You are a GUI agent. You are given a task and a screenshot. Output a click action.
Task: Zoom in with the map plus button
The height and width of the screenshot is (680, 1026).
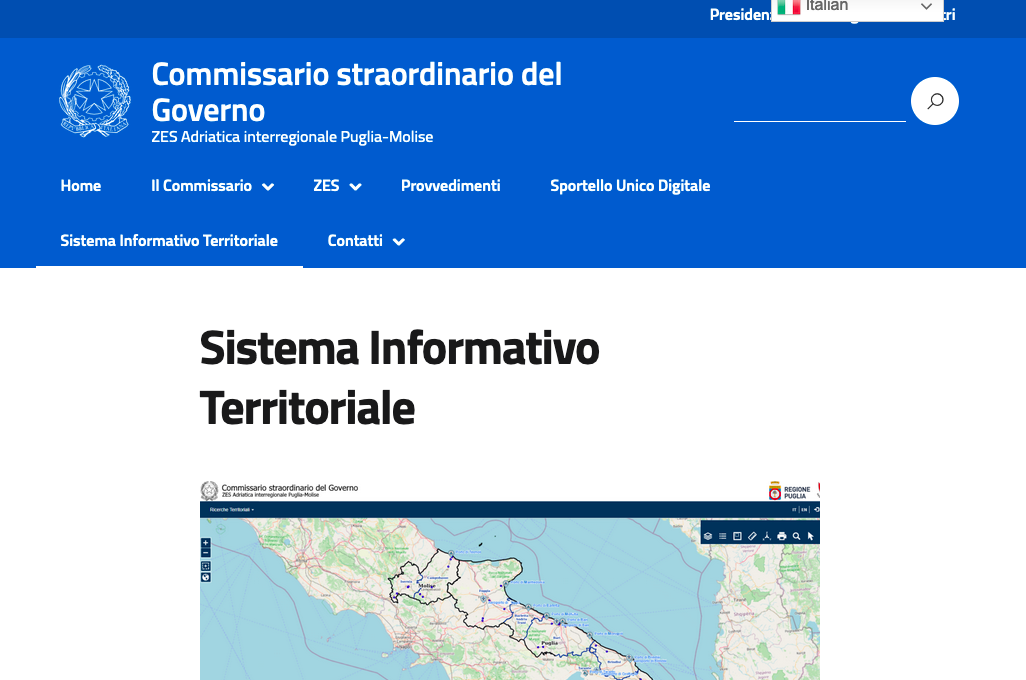pos(206,543)
